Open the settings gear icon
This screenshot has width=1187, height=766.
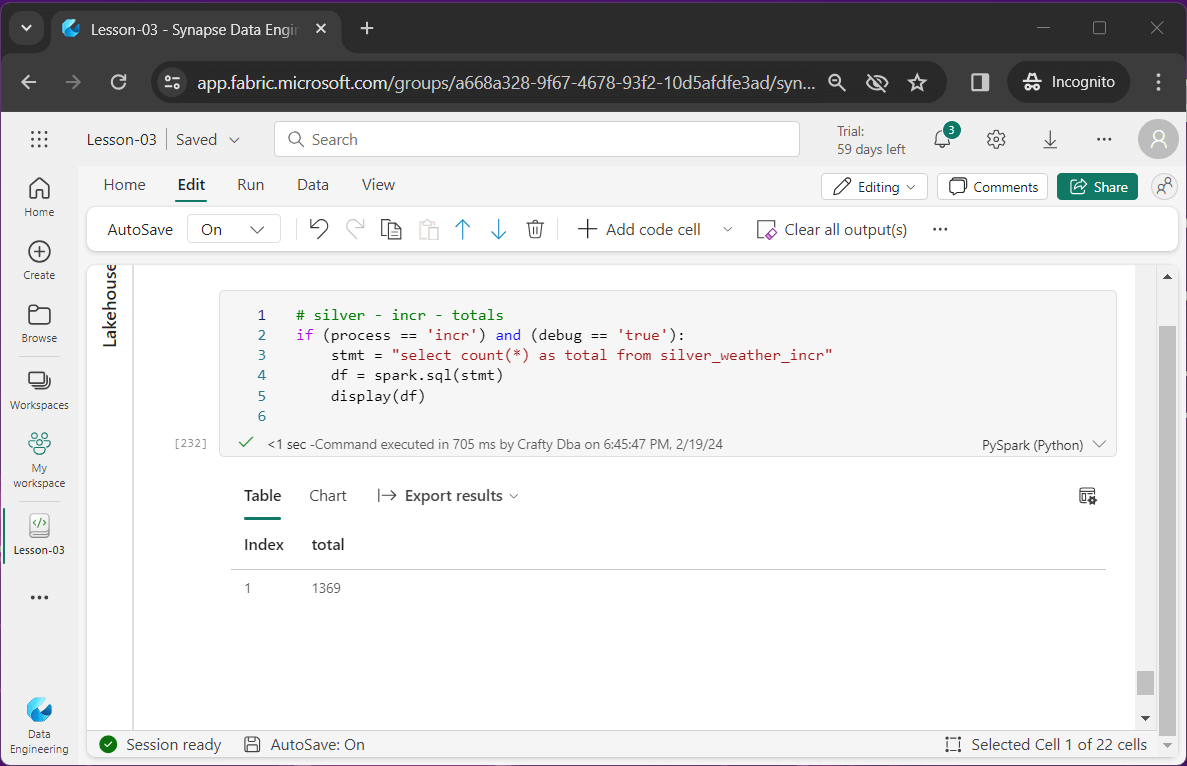[995, 139]
